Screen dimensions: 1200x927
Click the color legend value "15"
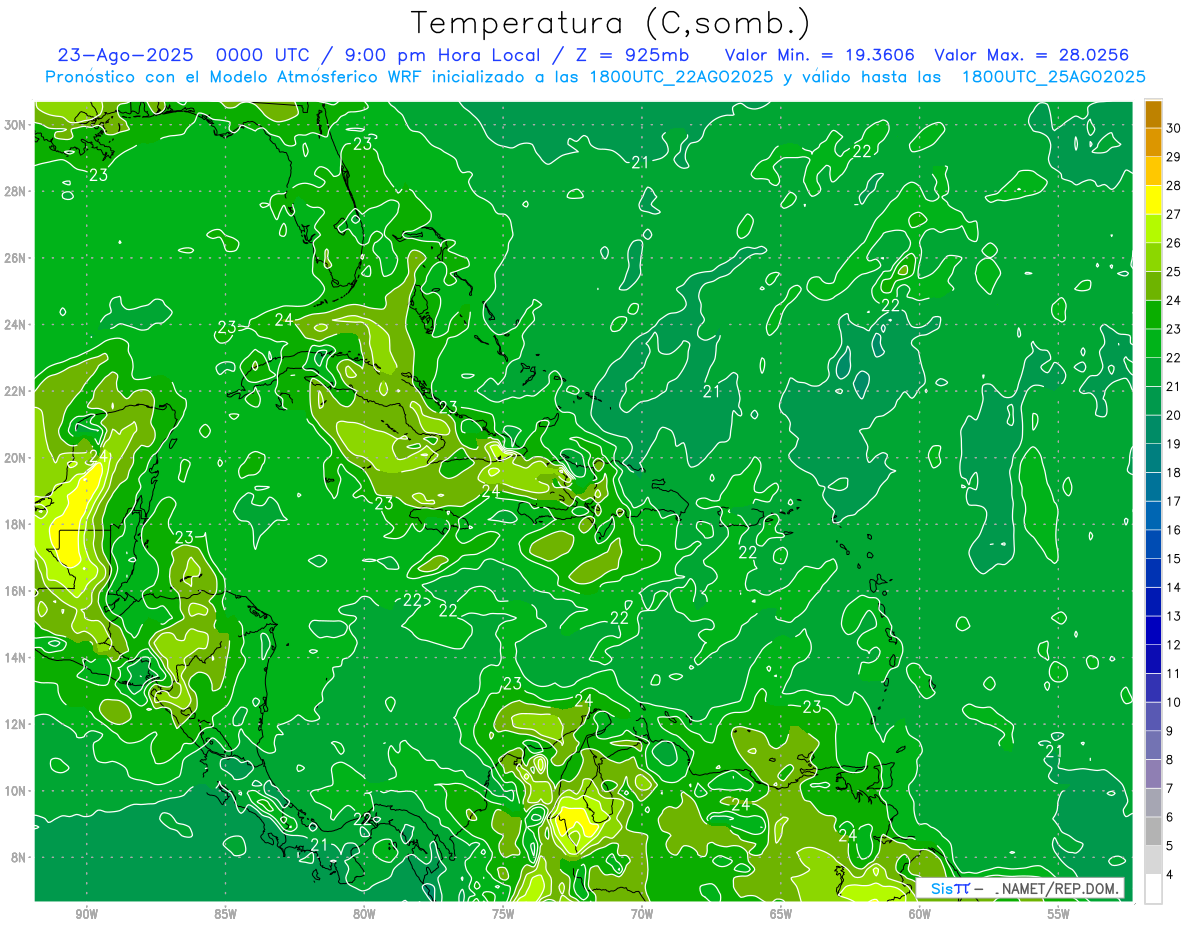click(x=1174, y=558)
